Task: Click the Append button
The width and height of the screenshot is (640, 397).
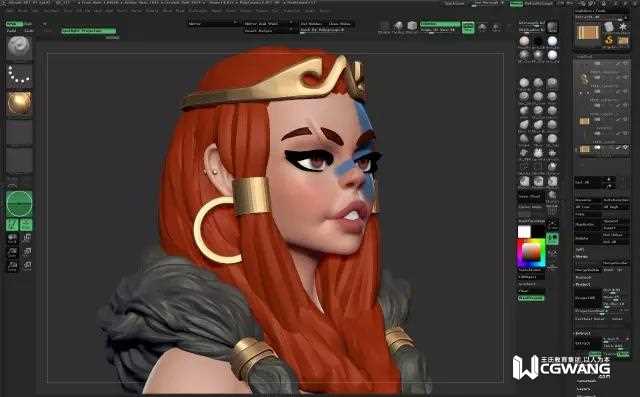Action: [616, 221]
